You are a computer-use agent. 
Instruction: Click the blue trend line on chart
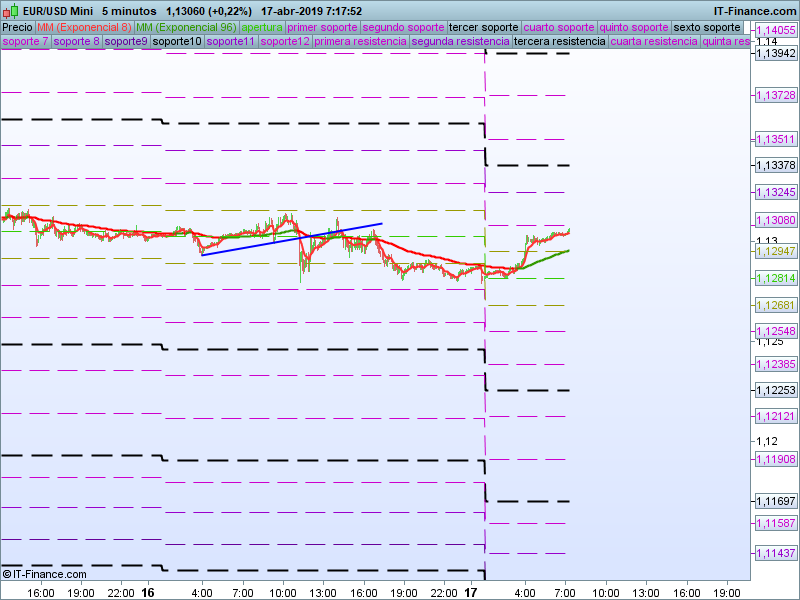[292, 239]
